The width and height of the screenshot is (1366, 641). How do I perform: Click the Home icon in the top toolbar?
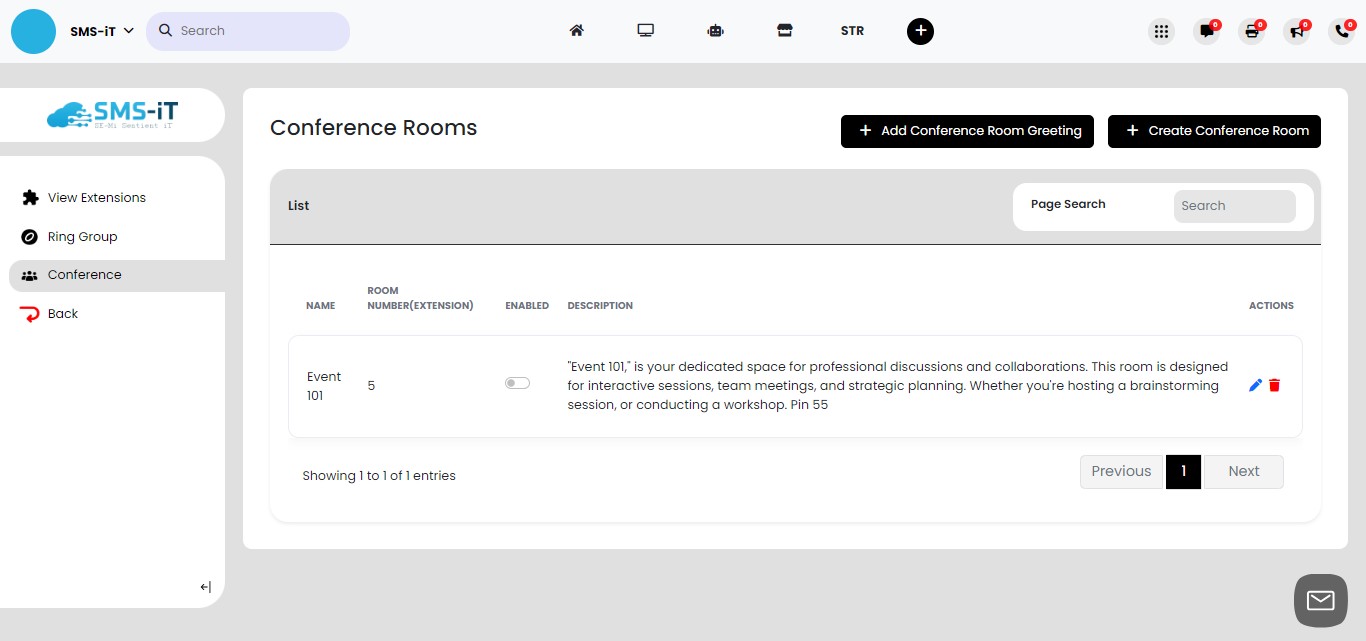click(576, 31)
